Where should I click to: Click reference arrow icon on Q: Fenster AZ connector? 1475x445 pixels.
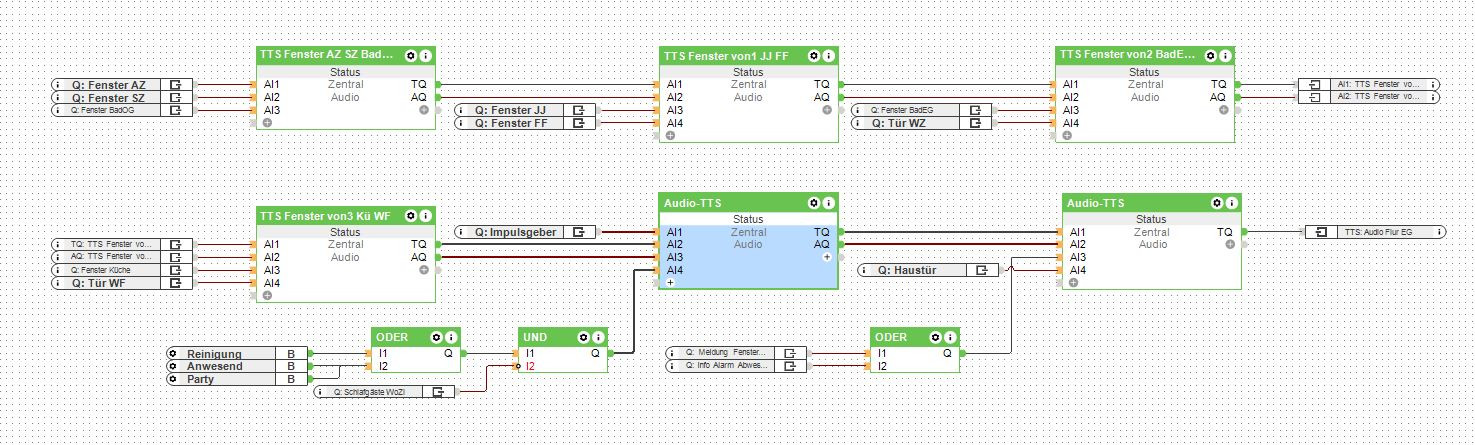pyautogui.click(x=176, y=85)
